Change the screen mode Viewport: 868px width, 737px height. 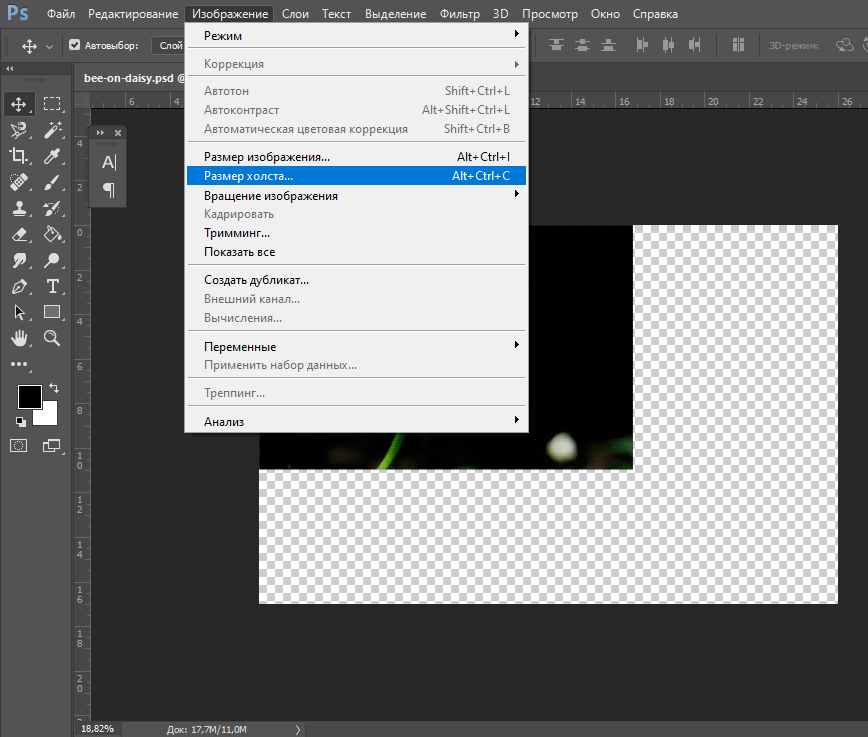[52, 446]
